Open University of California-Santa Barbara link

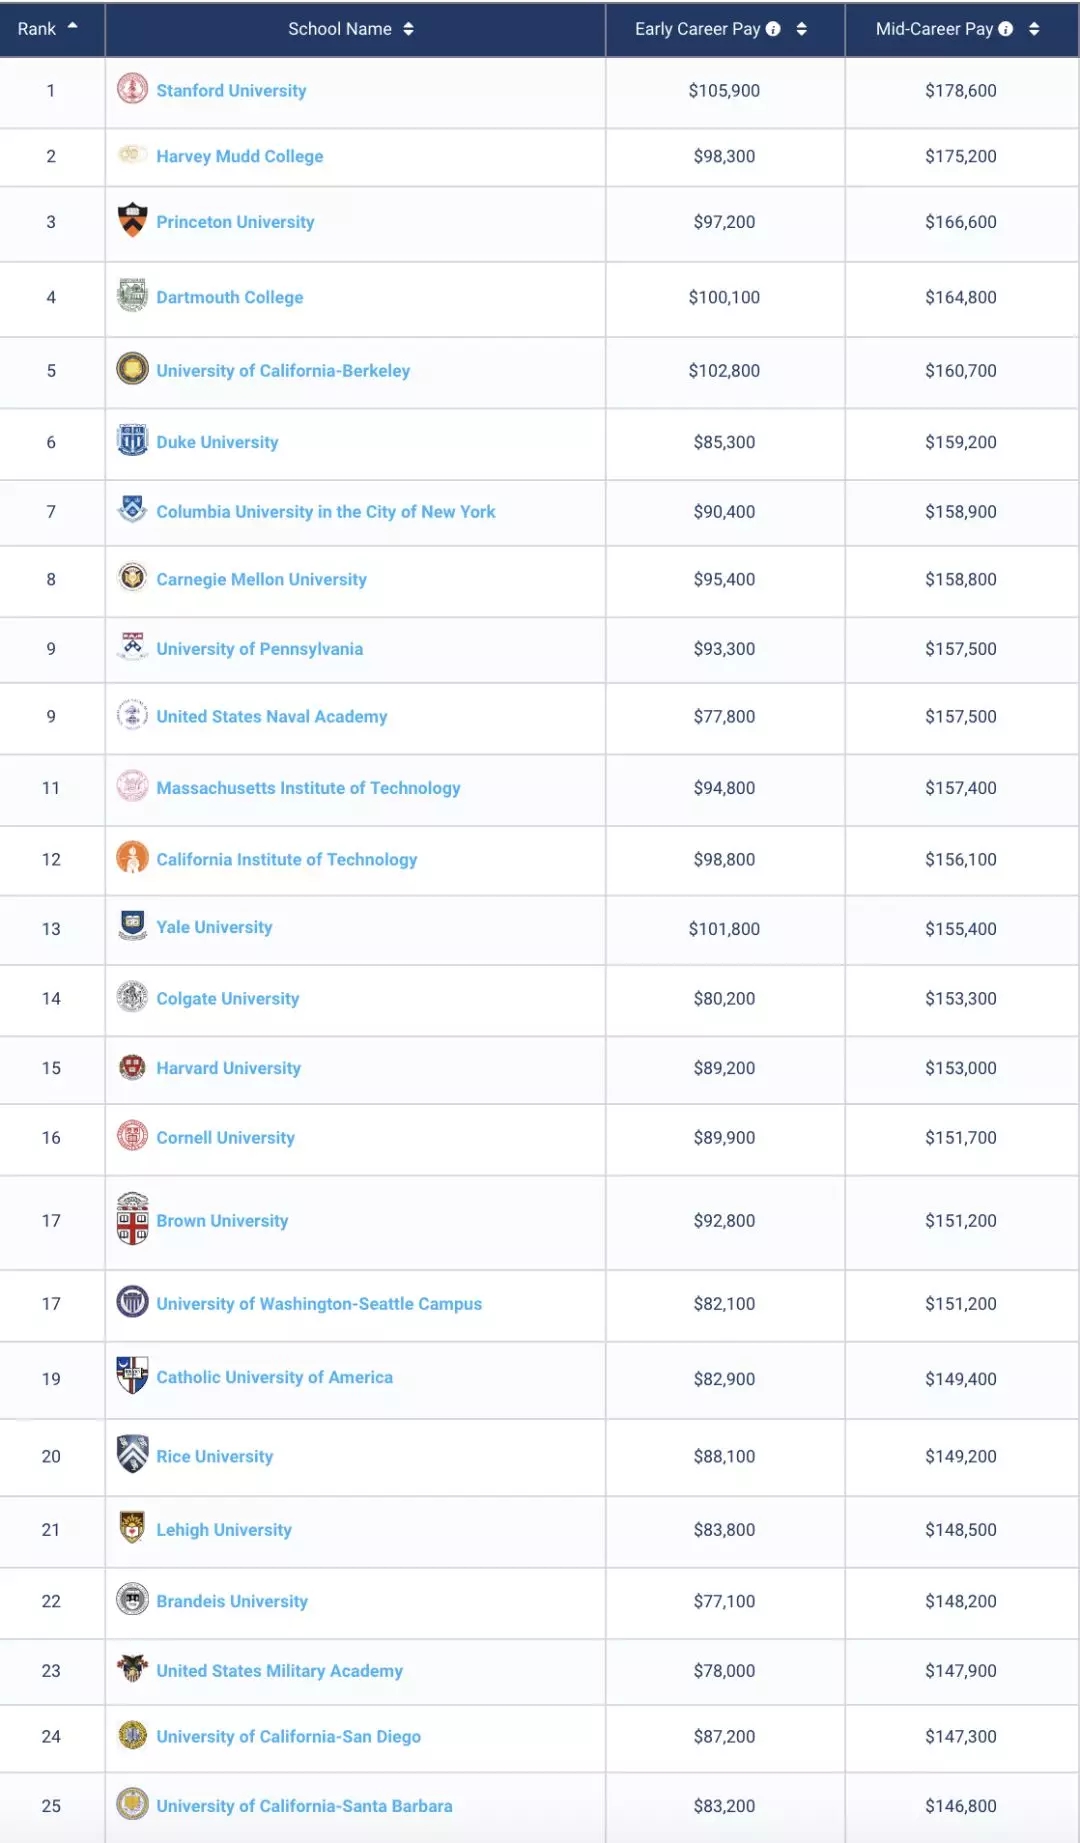pyautogui.click(x=304, y=1806)
